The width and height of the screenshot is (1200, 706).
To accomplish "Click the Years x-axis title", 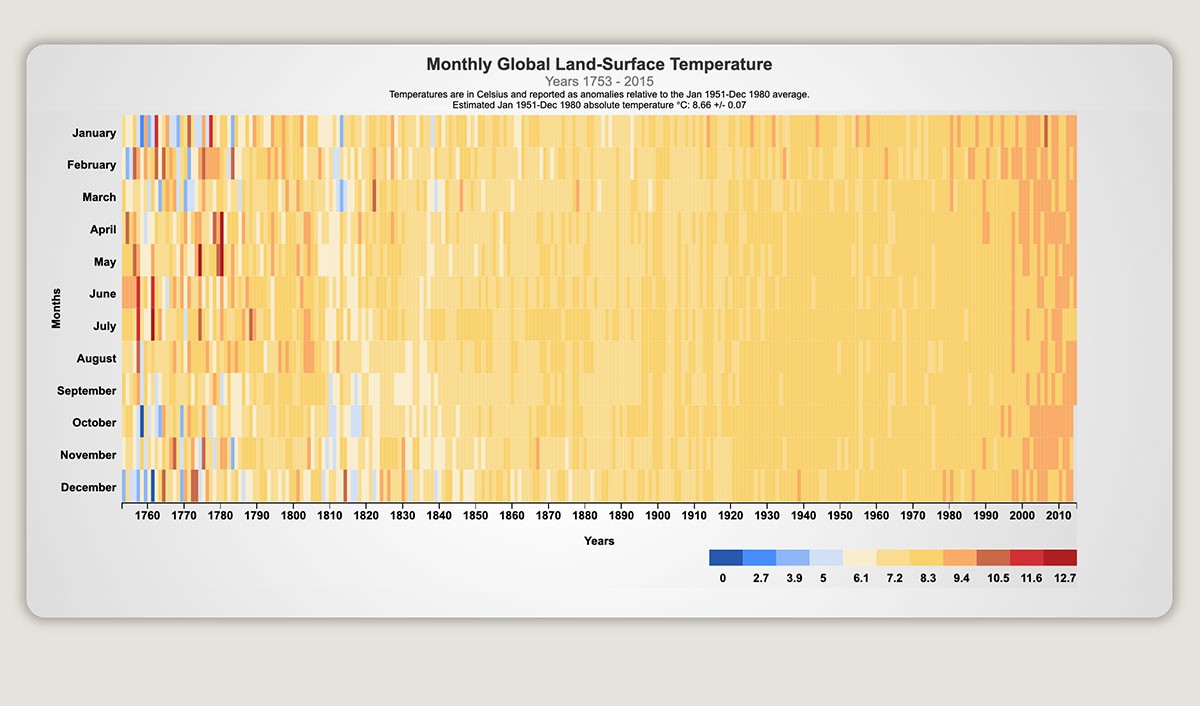I will pyautogui.click(x=599, y=541).
